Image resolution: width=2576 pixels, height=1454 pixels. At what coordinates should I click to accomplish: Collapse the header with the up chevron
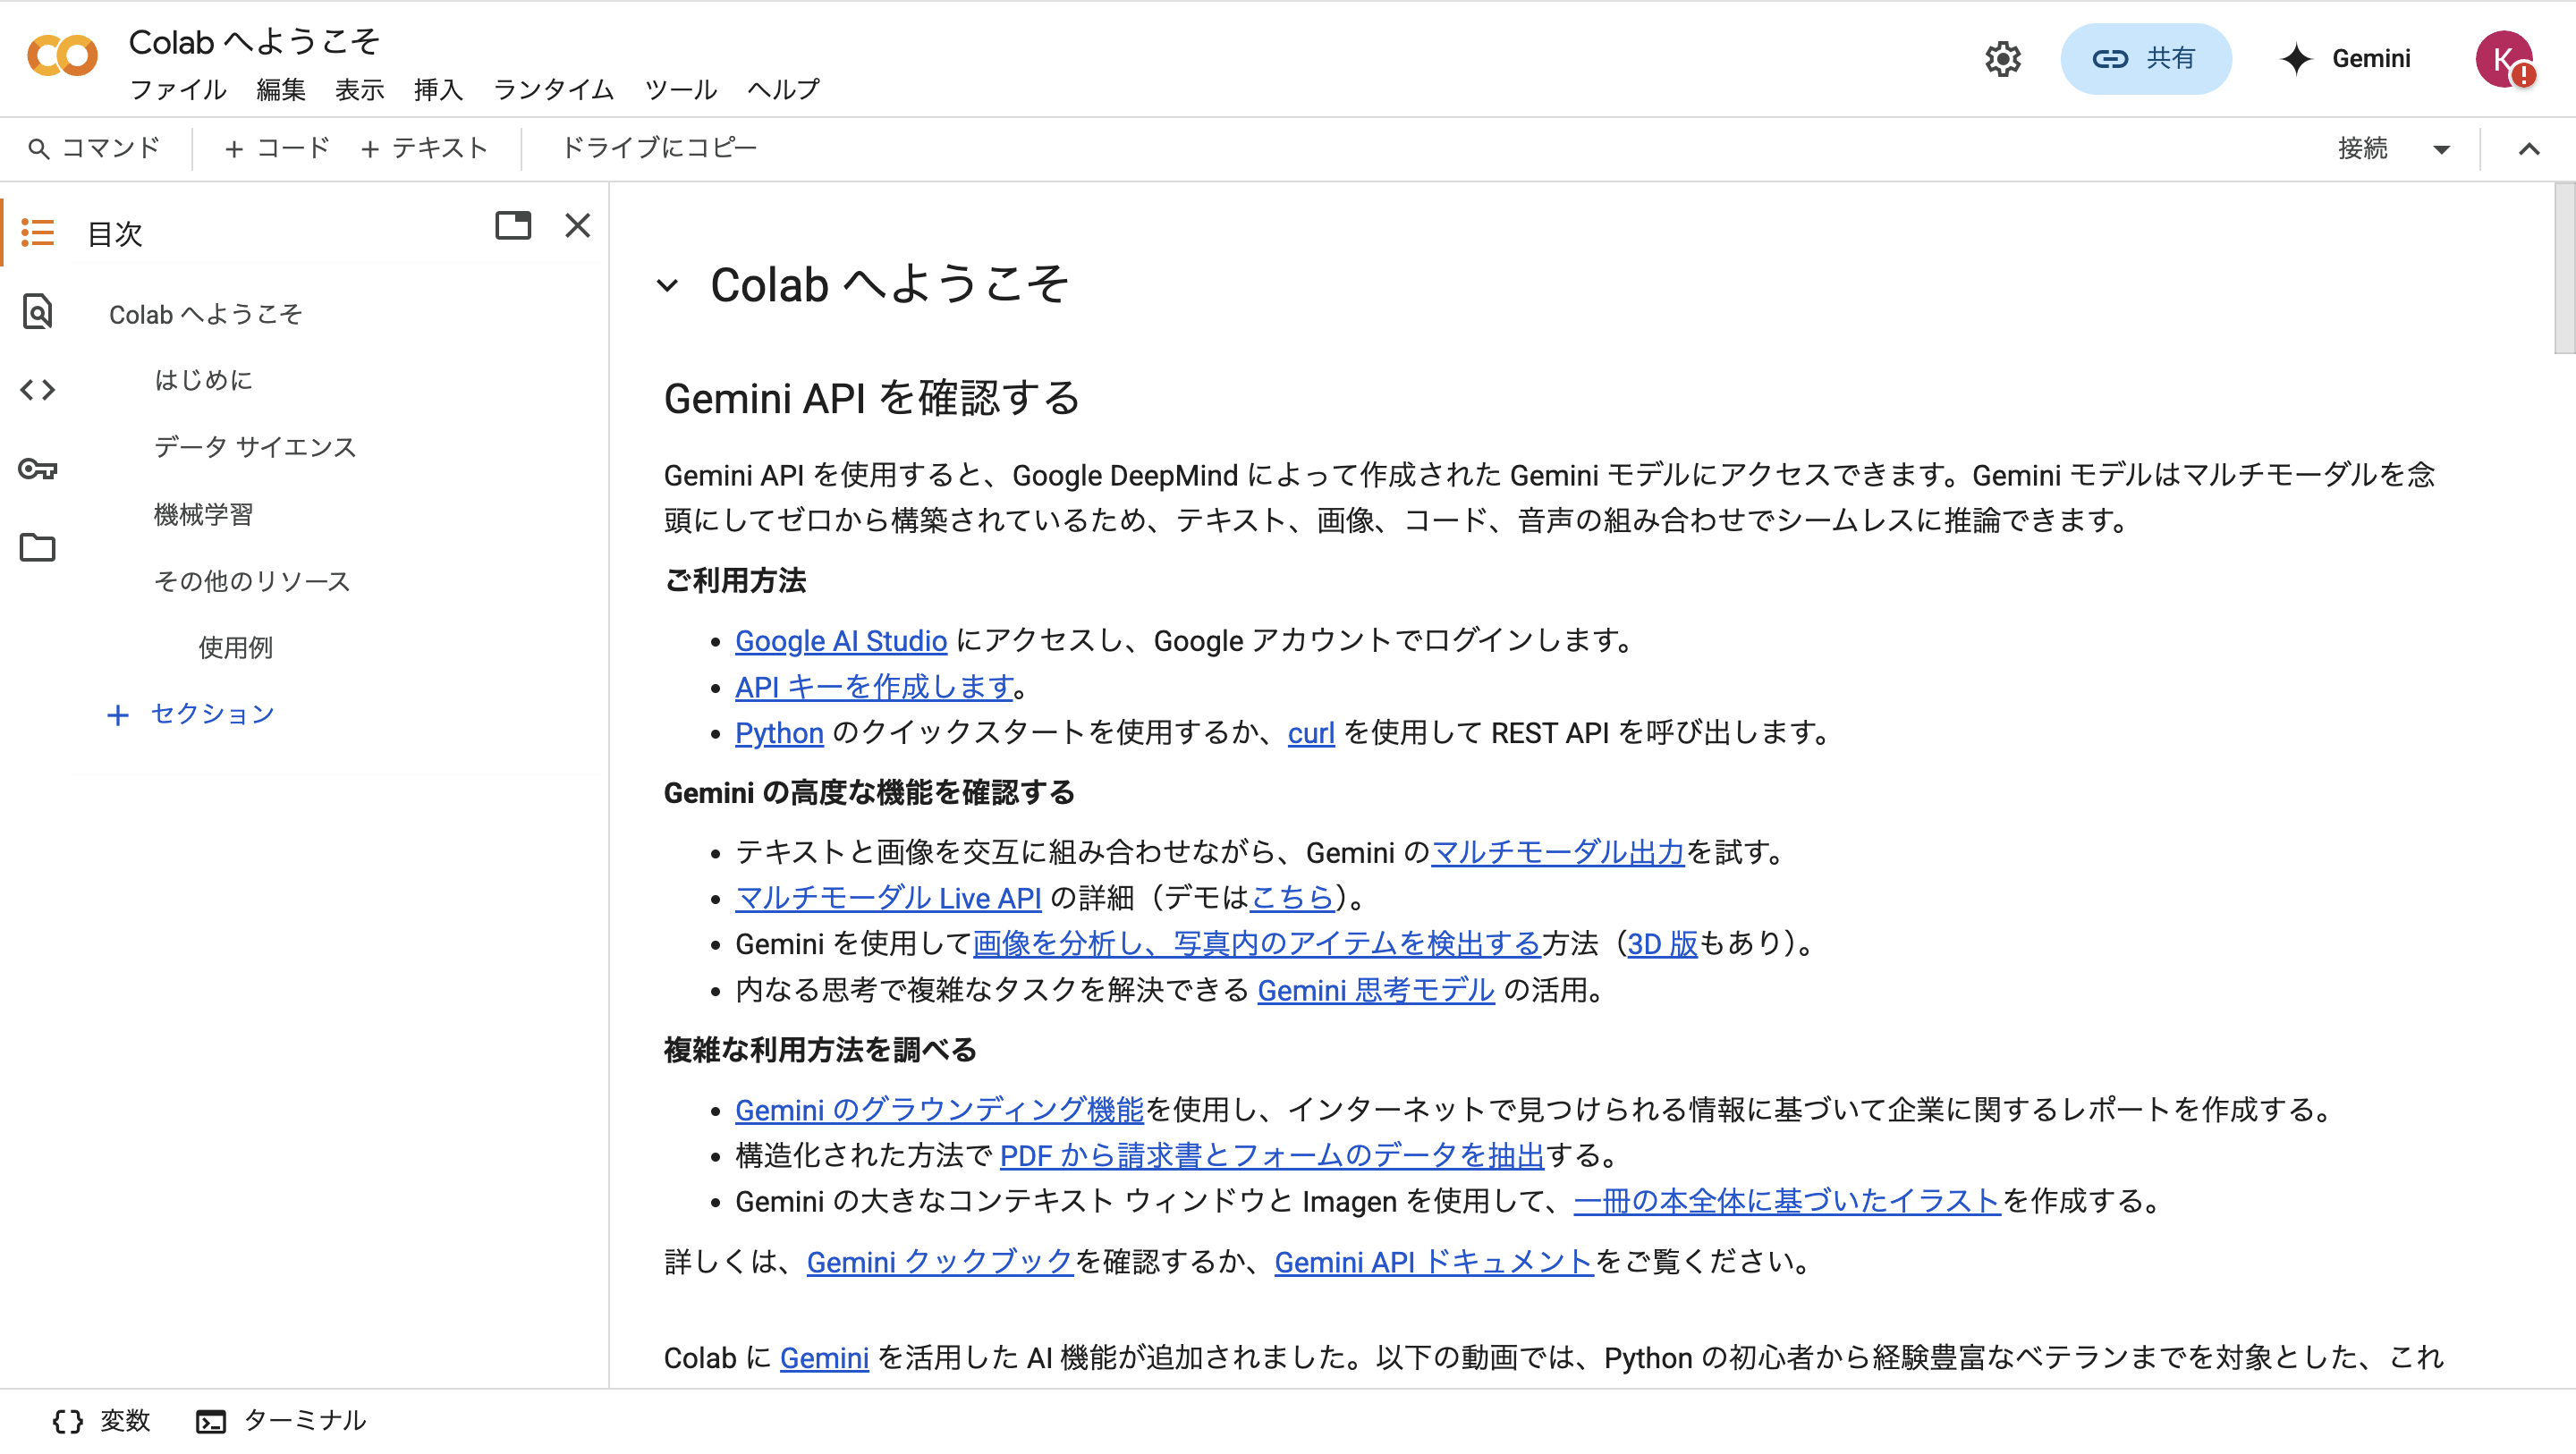point(2529,149)
